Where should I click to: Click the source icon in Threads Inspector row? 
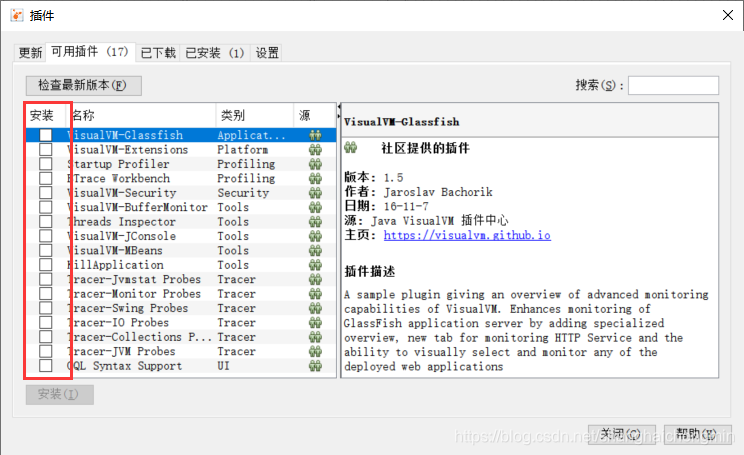(315, 222)
